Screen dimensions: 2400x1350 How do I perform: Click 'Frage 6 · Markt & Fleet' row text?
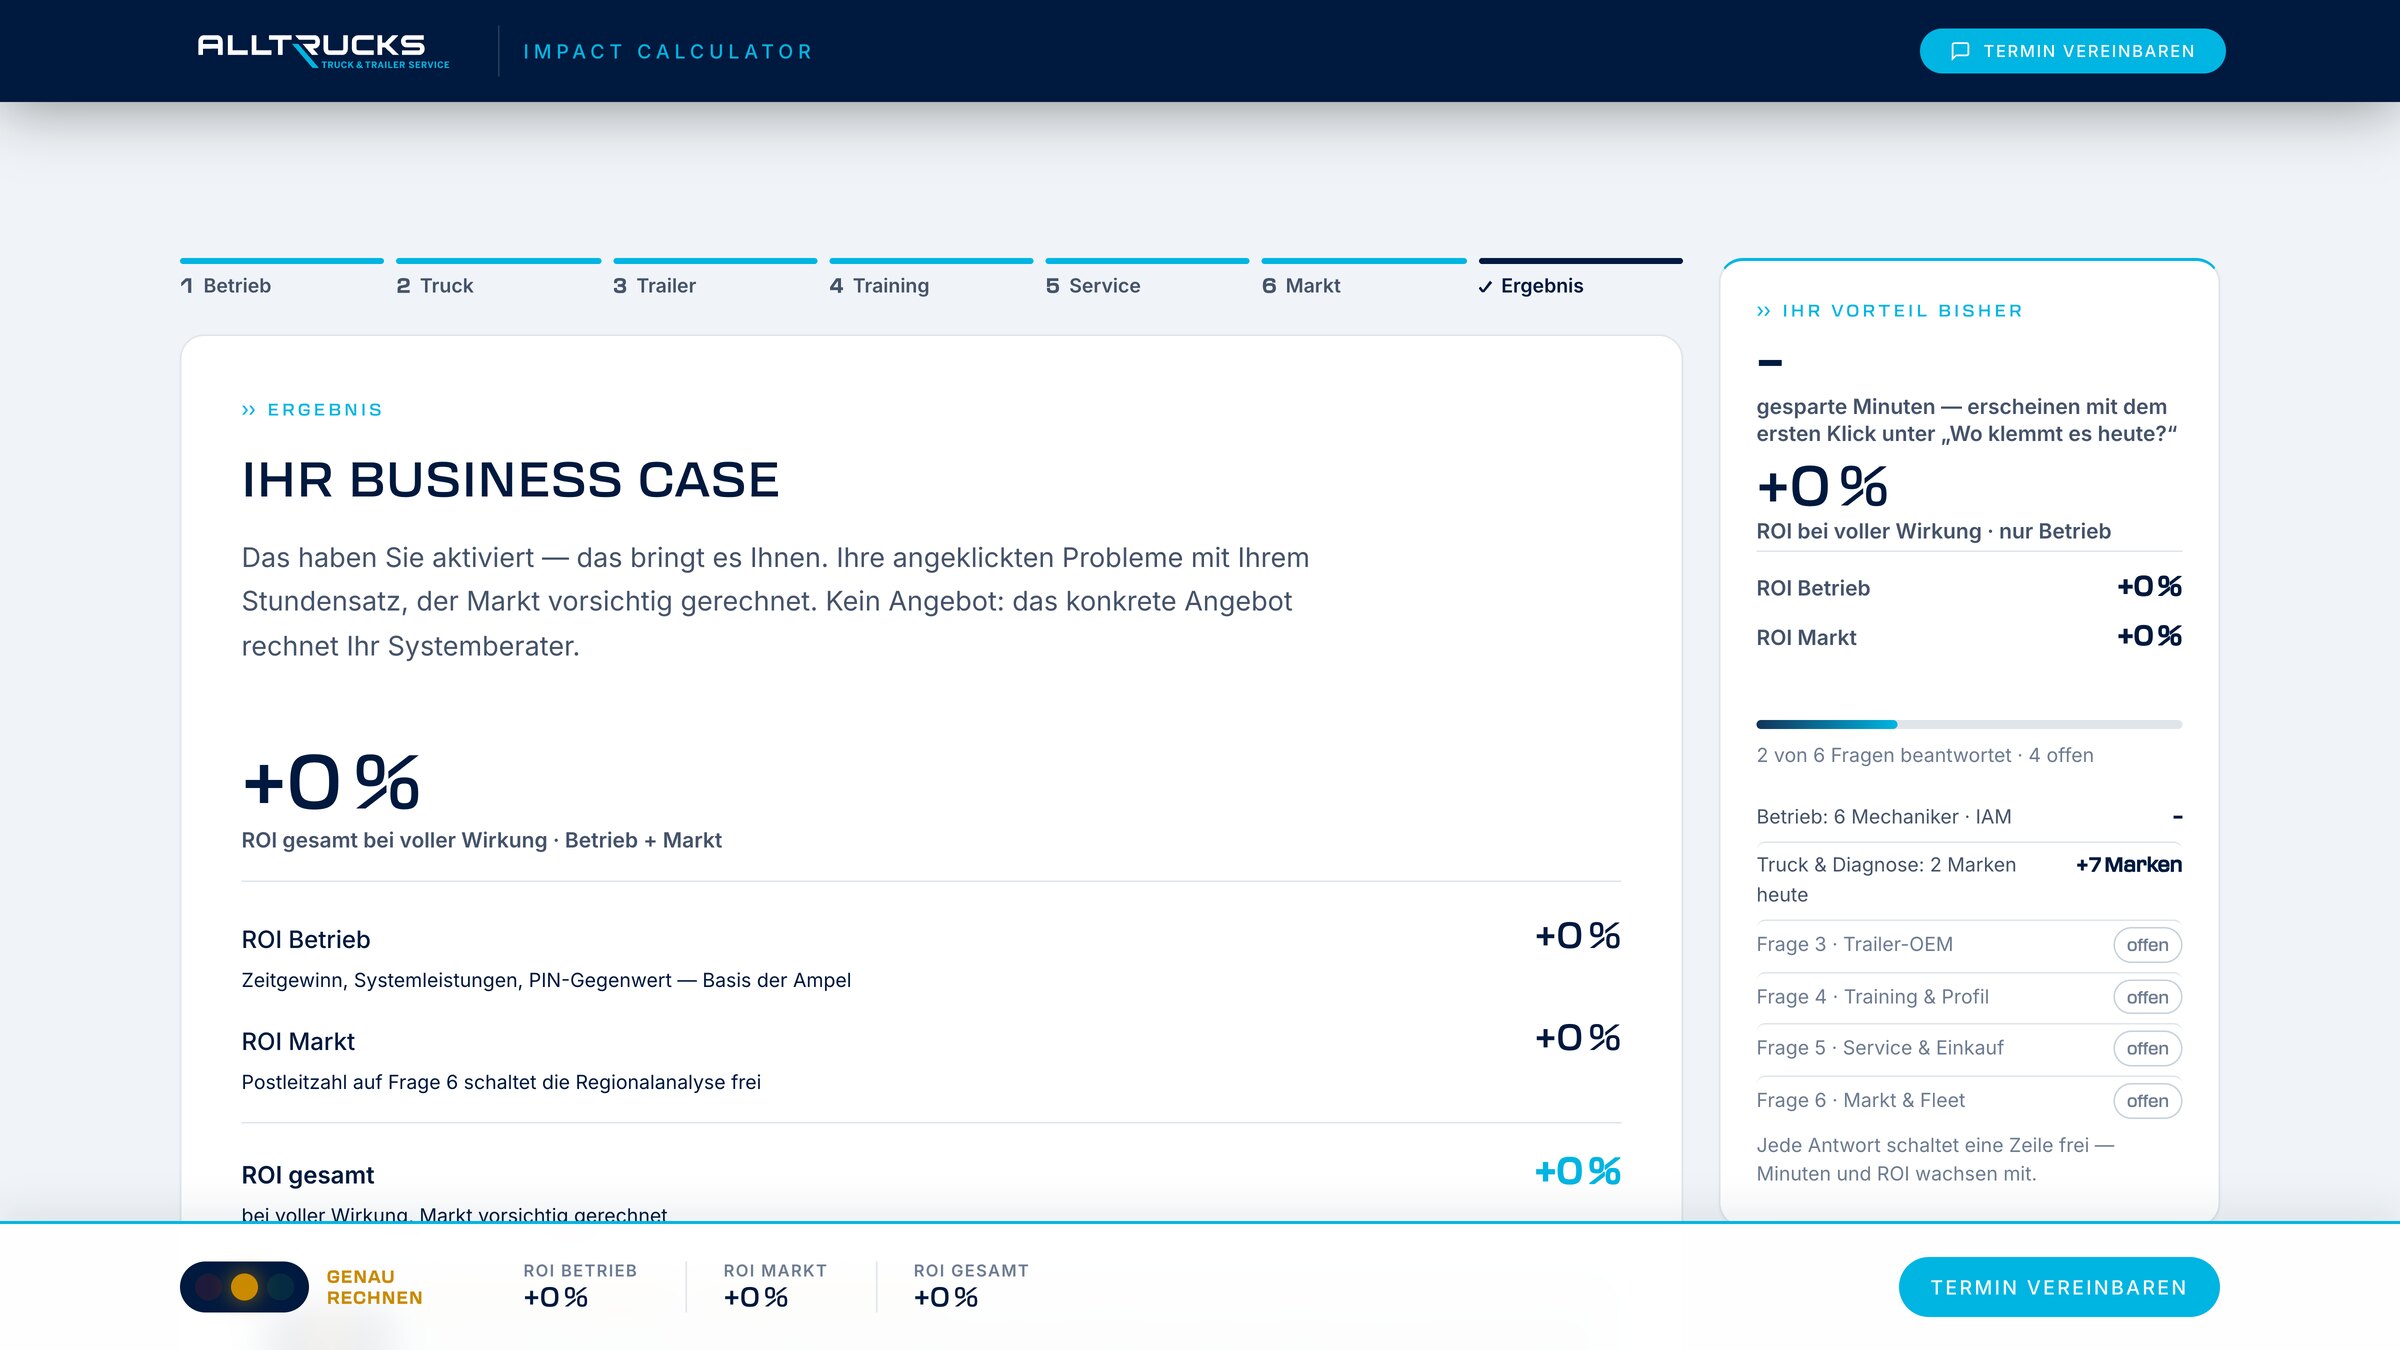tap(1861, 1100)
